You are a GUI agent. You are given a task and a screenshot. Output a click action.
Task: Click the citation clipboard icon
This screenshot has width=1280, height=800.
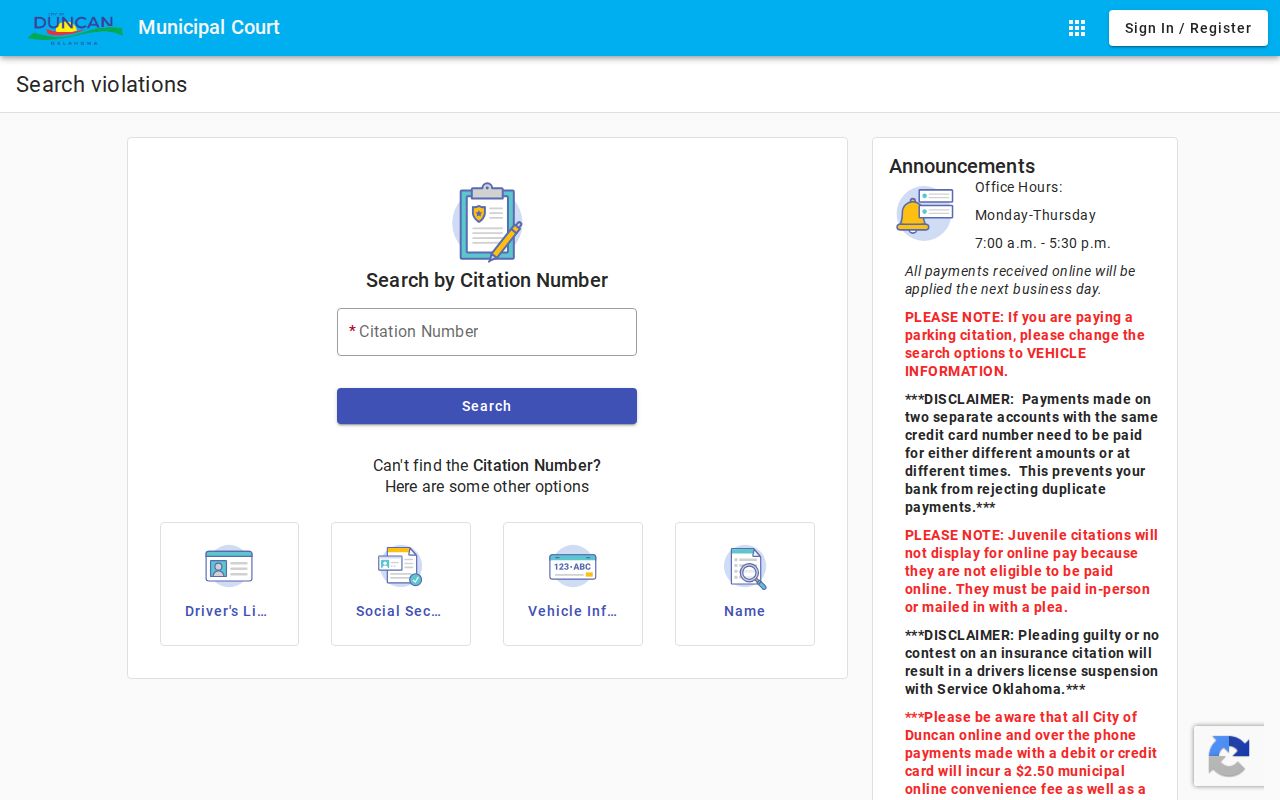click(x=487, y=222)
